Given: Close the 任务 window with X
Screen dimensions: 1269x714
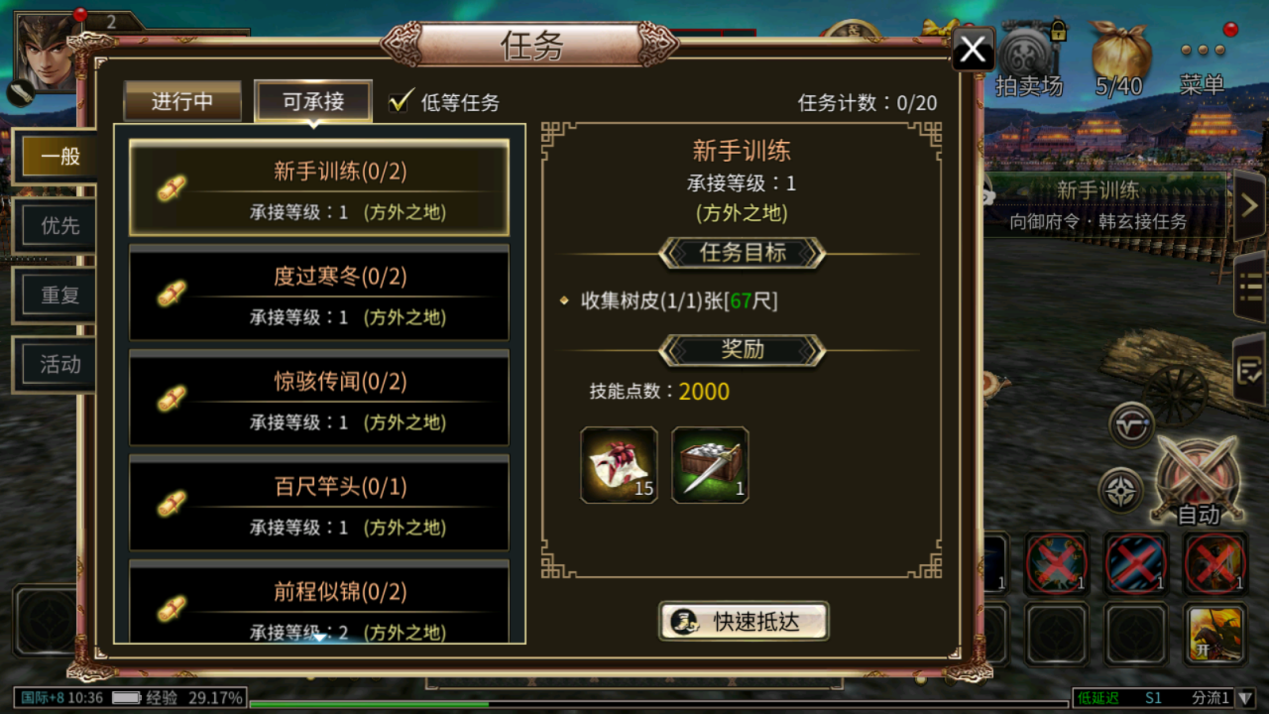Looking at the screenshot, I should [972, 49].
